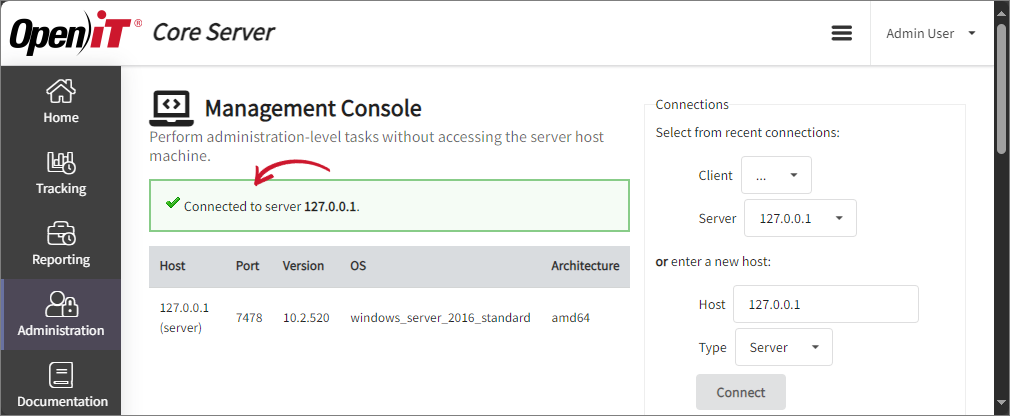Click windows_server_2016_standard cell

pos(441,317)
